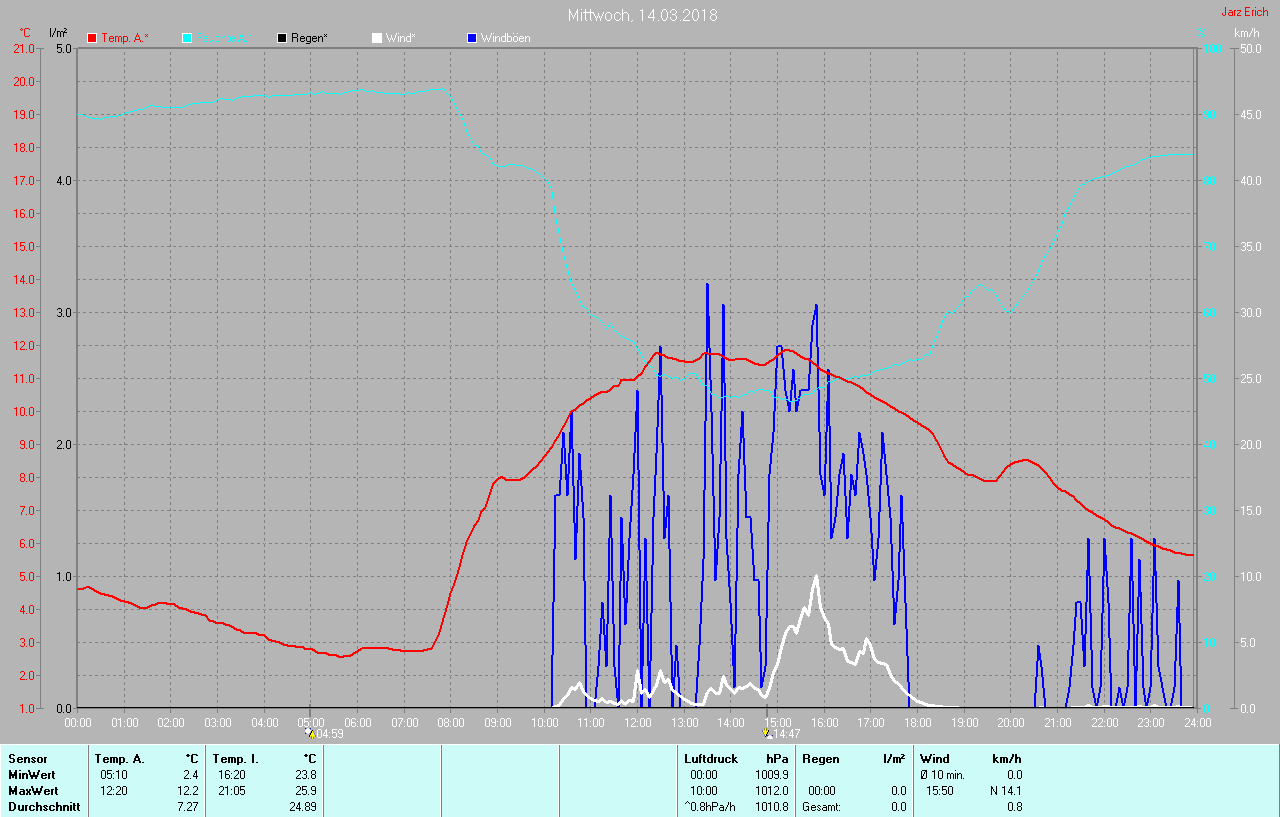
Task: Click the pressure trend "^0.8hPa/h"
Action: pyautogui.click(x=710, y=807)
